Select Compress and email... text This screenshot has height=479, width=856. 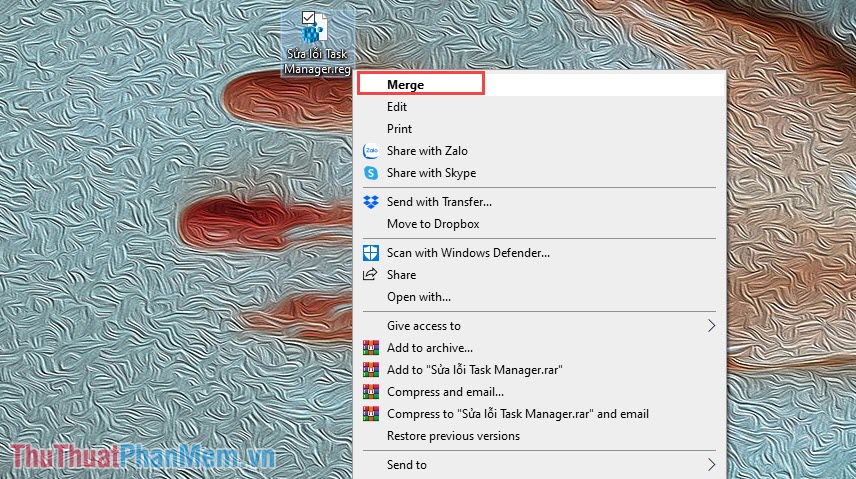pyautogui.click(x=445, y=392)
